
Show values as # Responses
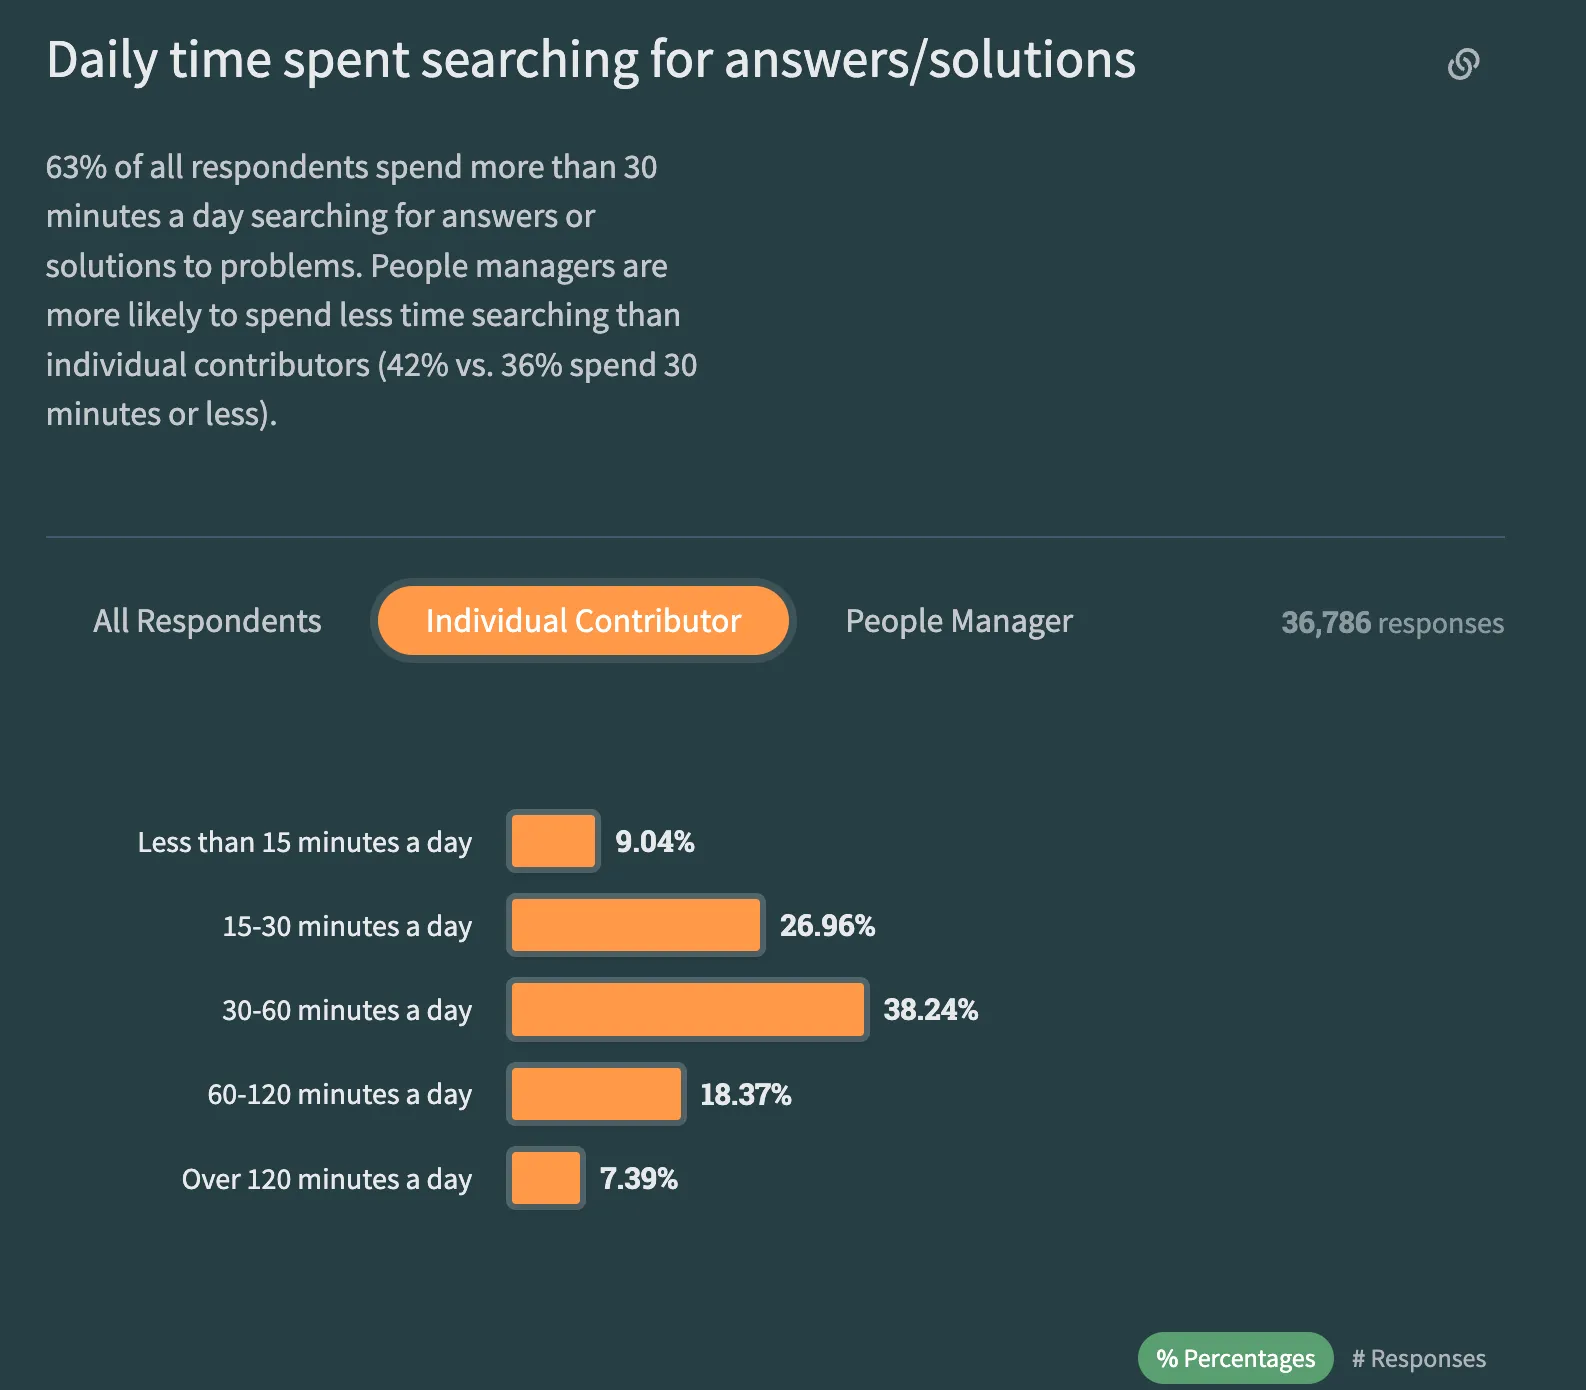[1418, 1358]
